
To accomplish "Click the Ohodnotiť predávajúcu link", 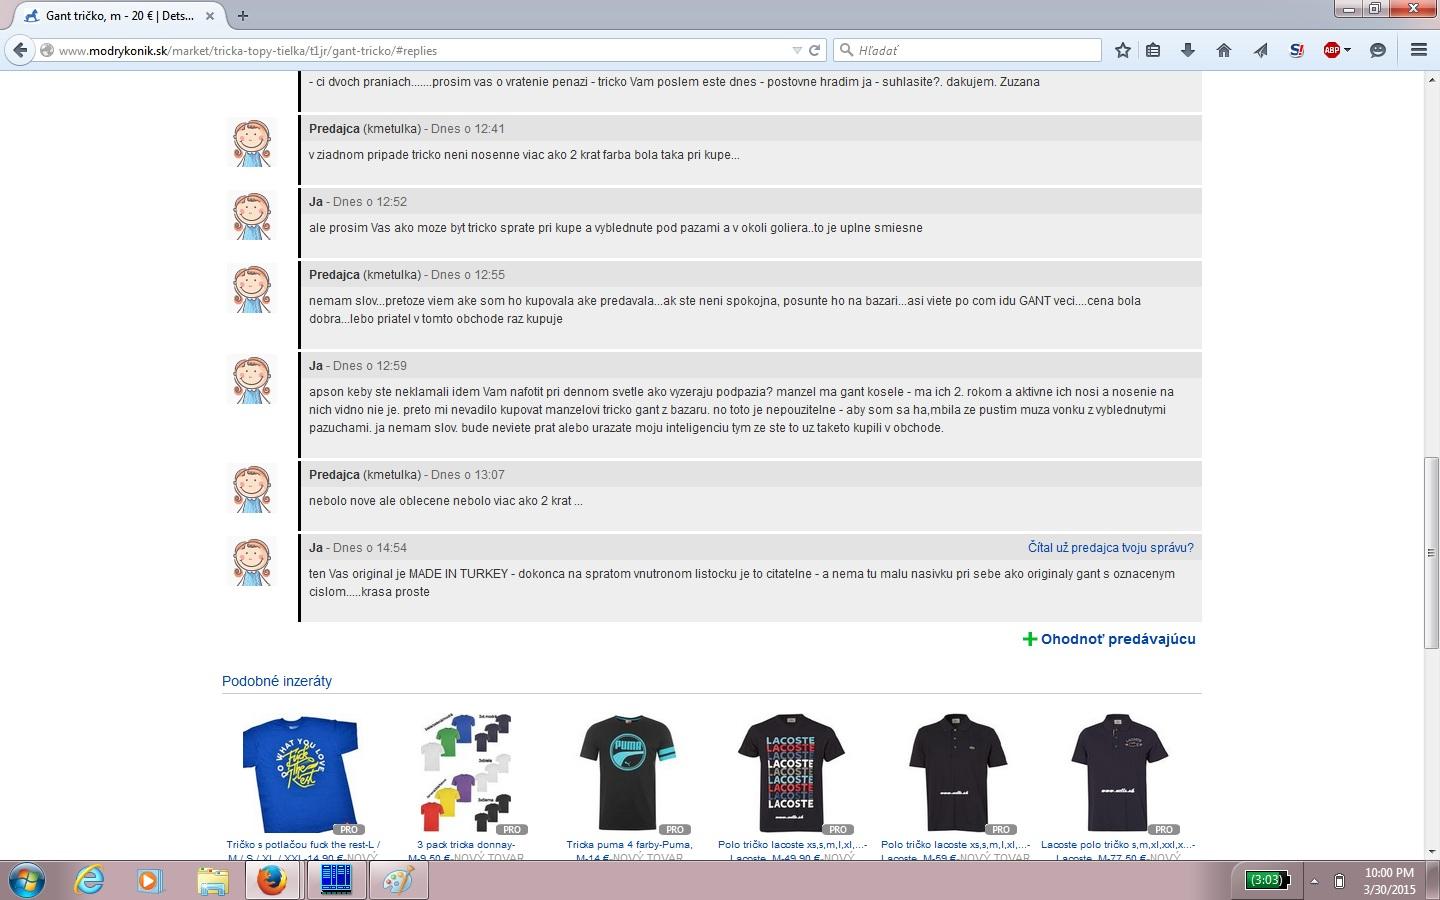I will pyautogui.click(x=1117, y=639).
